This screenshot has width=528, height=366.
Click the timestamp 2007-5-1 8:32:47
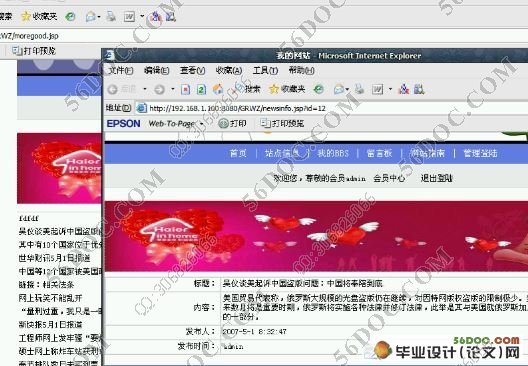pos(255,332)
